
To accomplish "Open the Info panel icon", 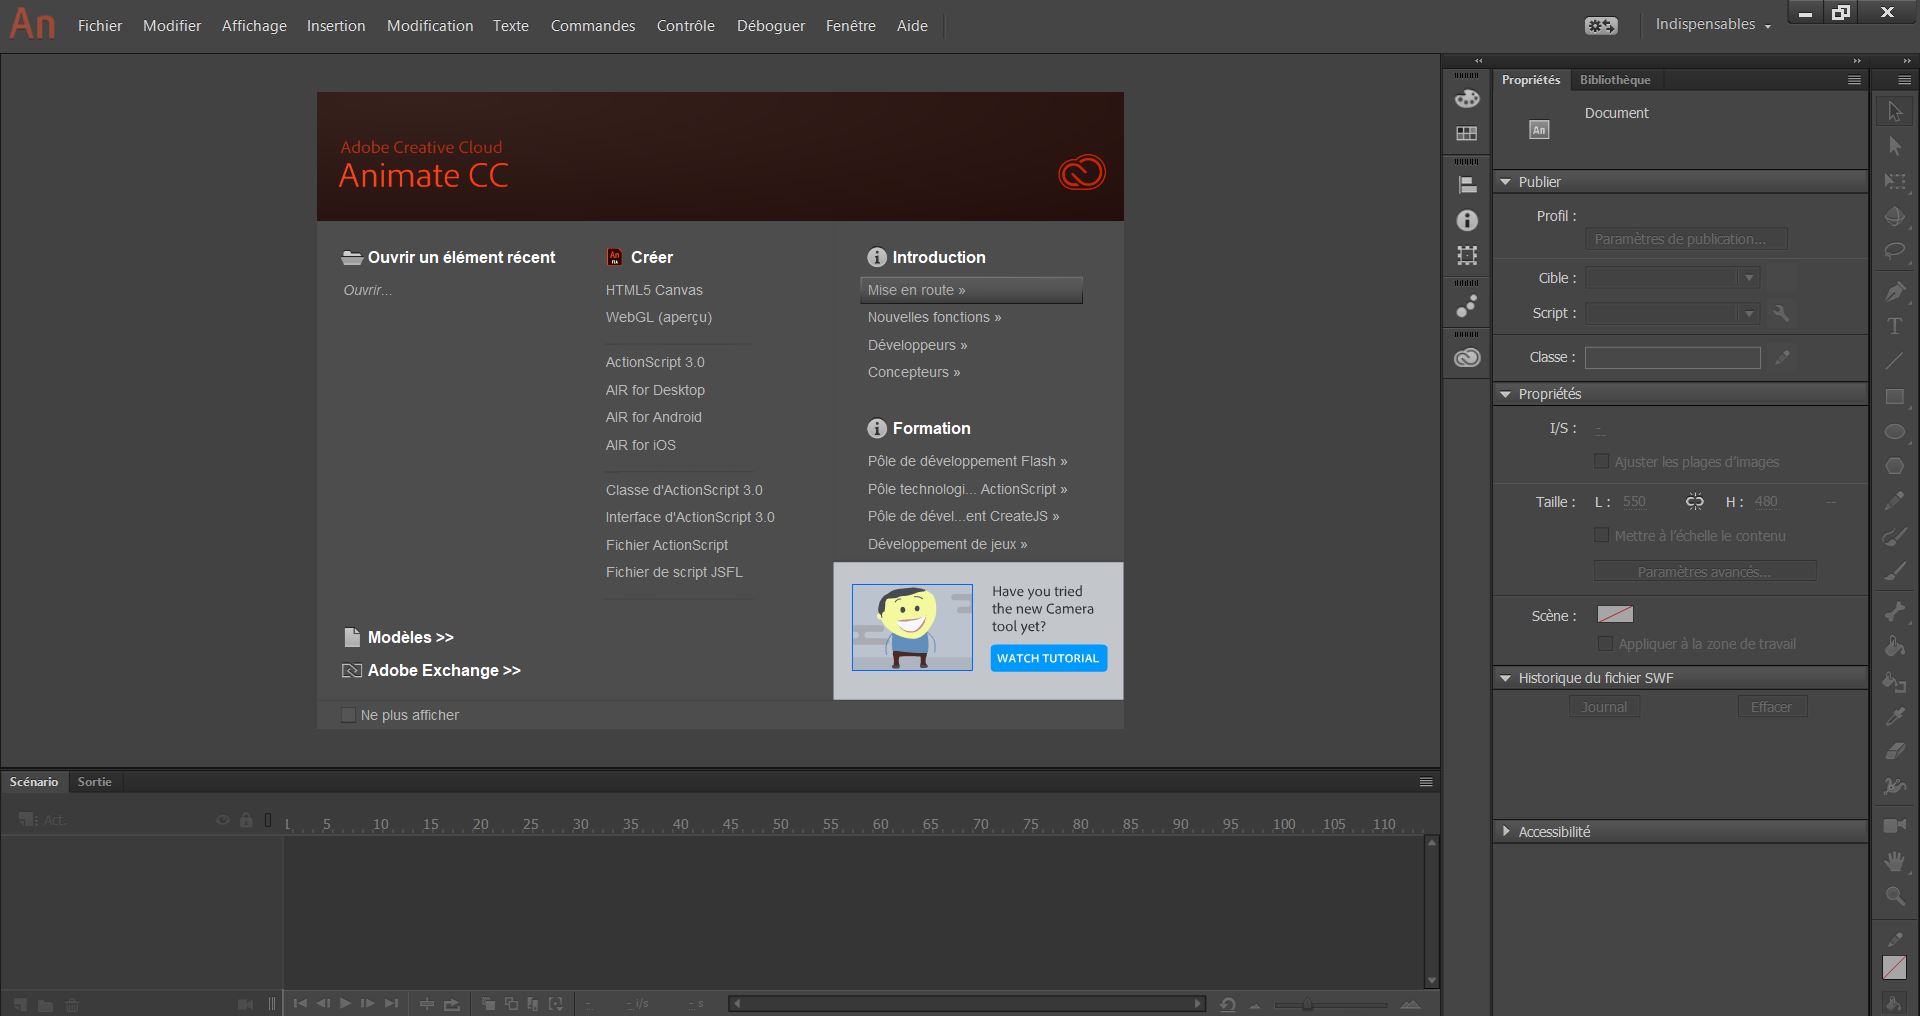I will [x=1467, y=220].
